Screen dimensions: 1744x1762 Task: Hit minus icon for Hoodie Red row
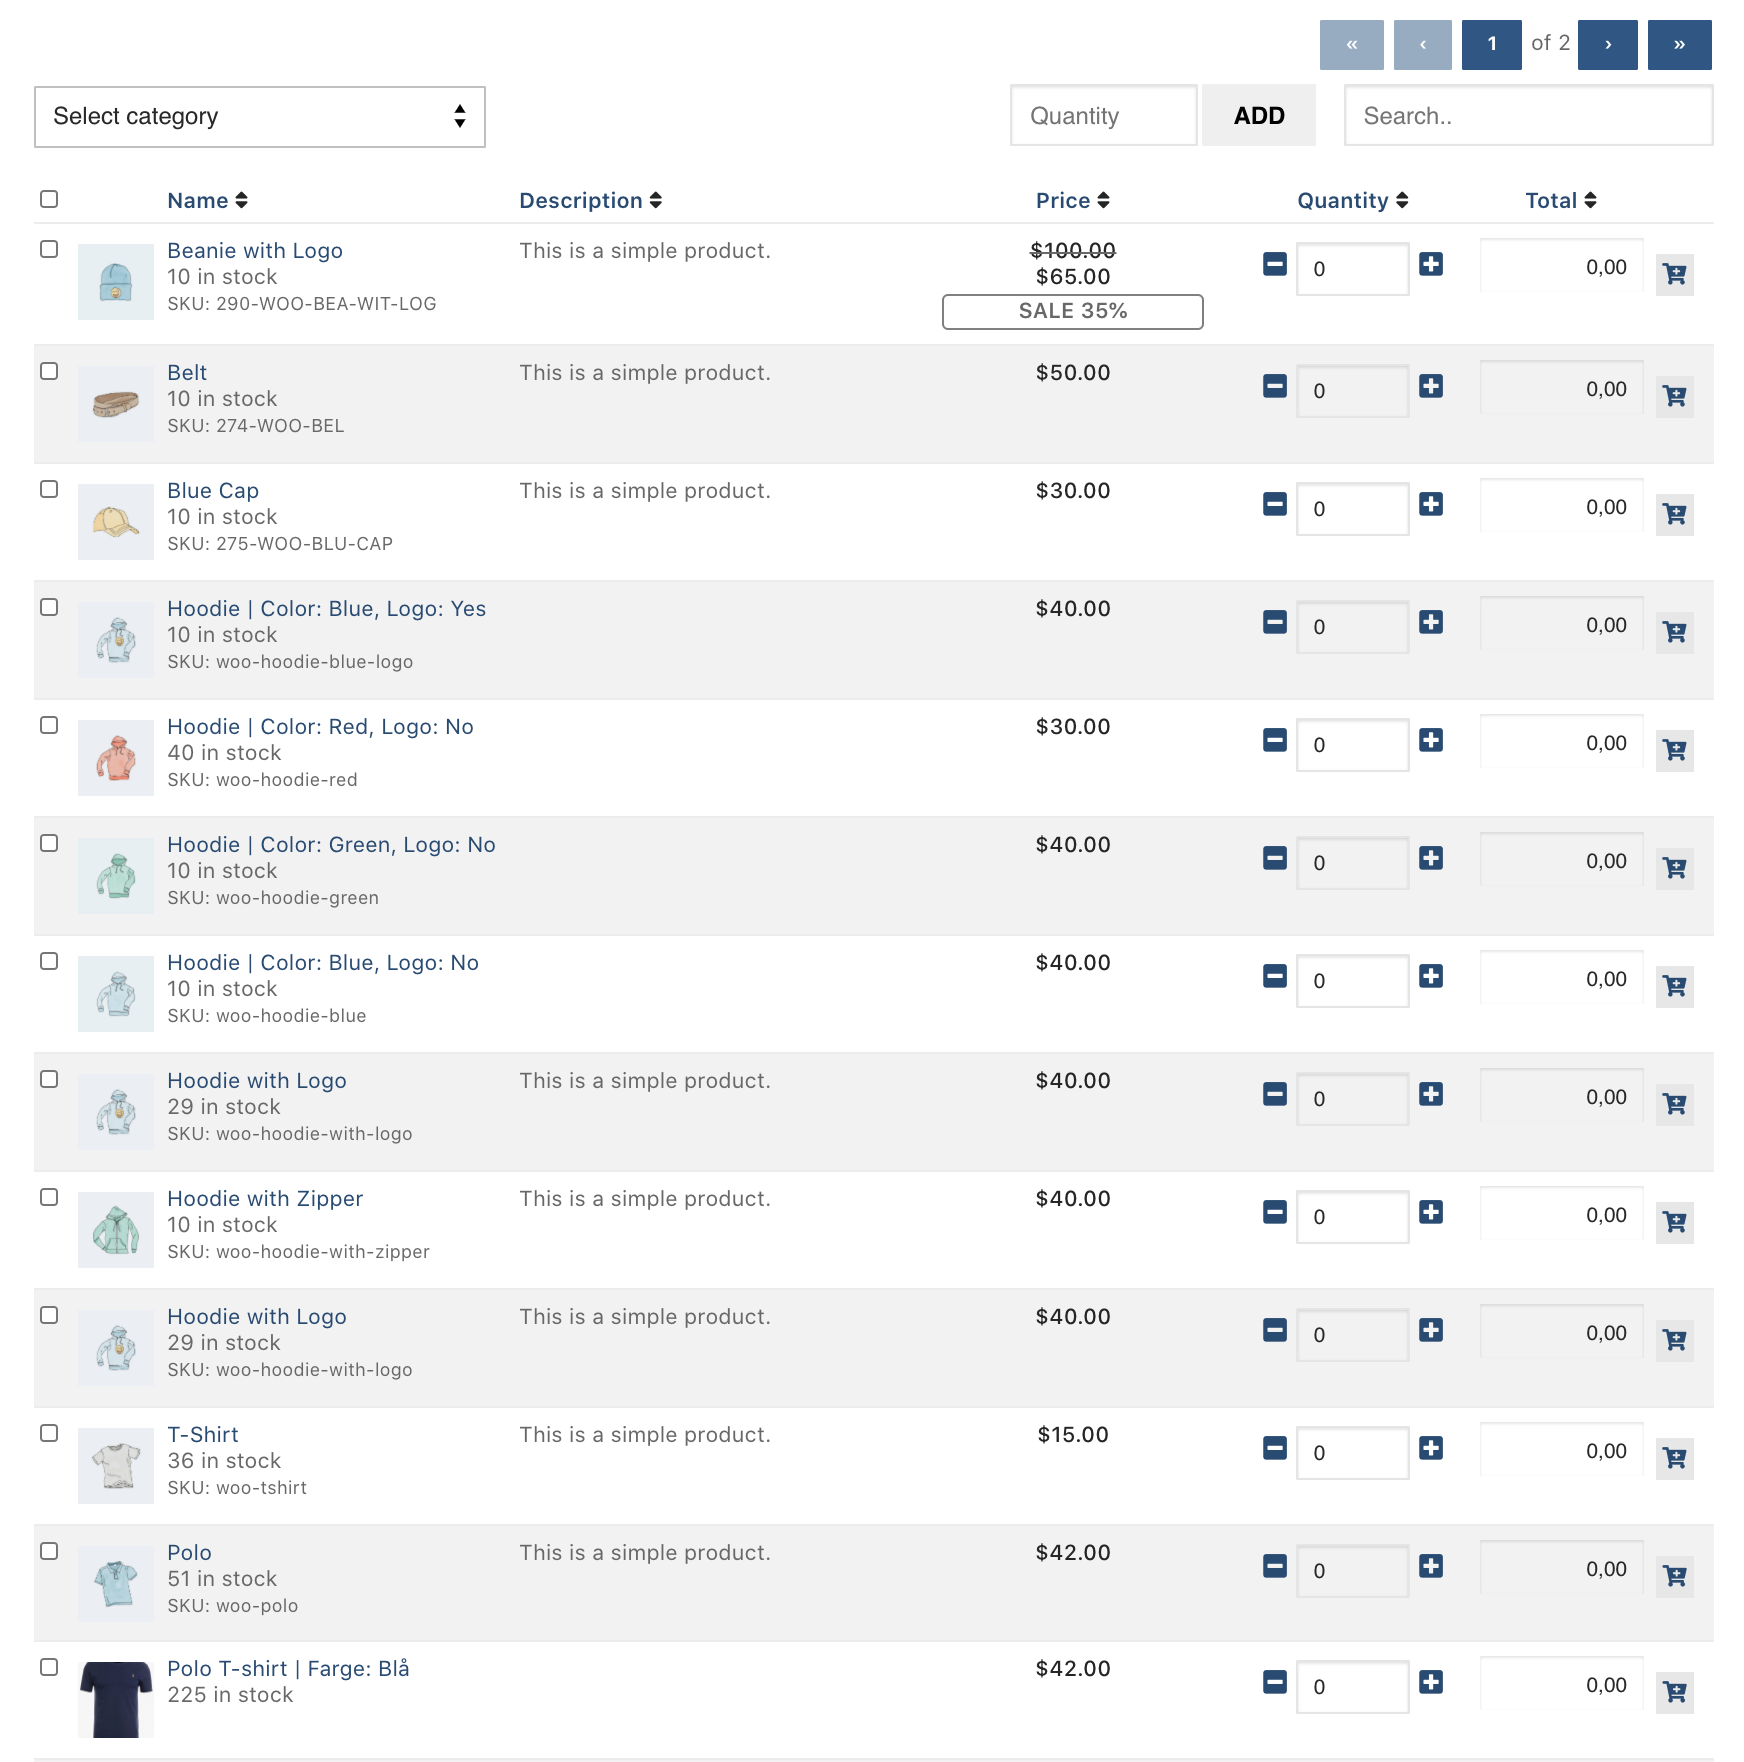tap(1275, 741)
